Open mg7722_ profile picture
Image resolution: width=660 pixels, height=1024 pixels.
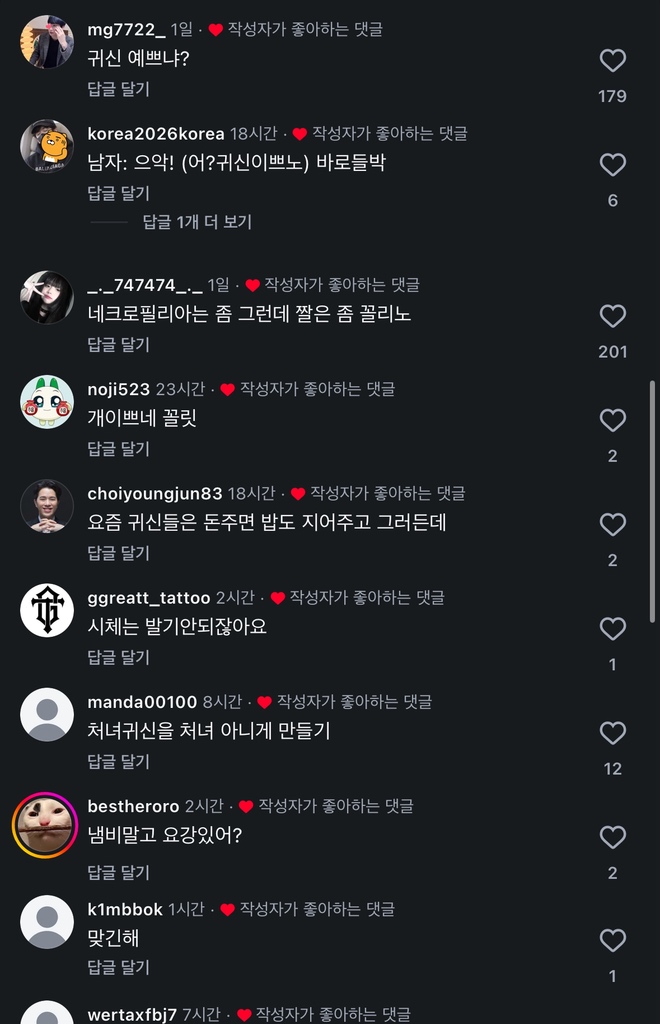47,42
